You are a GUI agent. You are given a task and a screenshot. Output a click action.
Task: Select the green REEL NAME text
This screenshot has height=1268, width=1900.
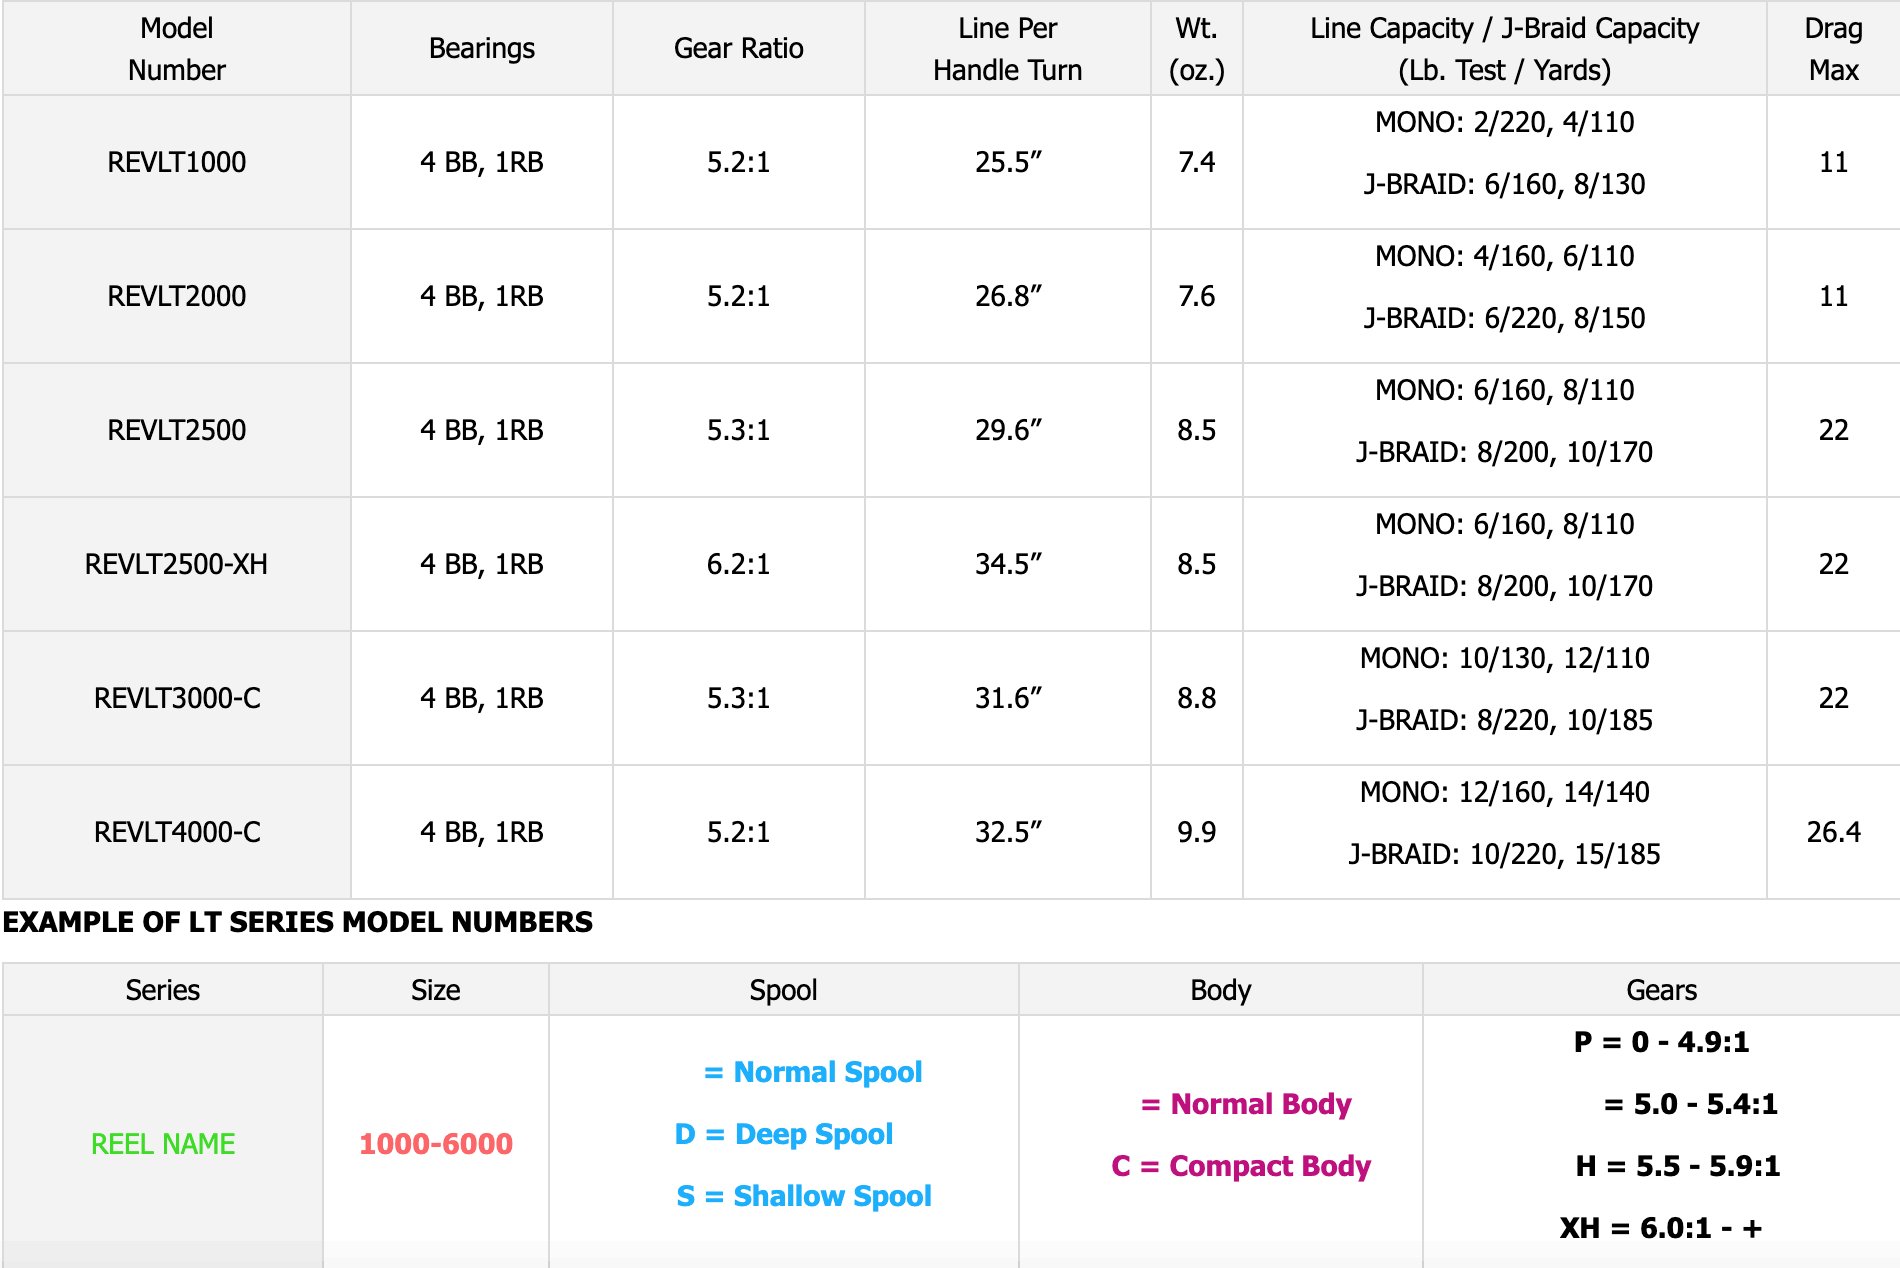[163, 1144]
